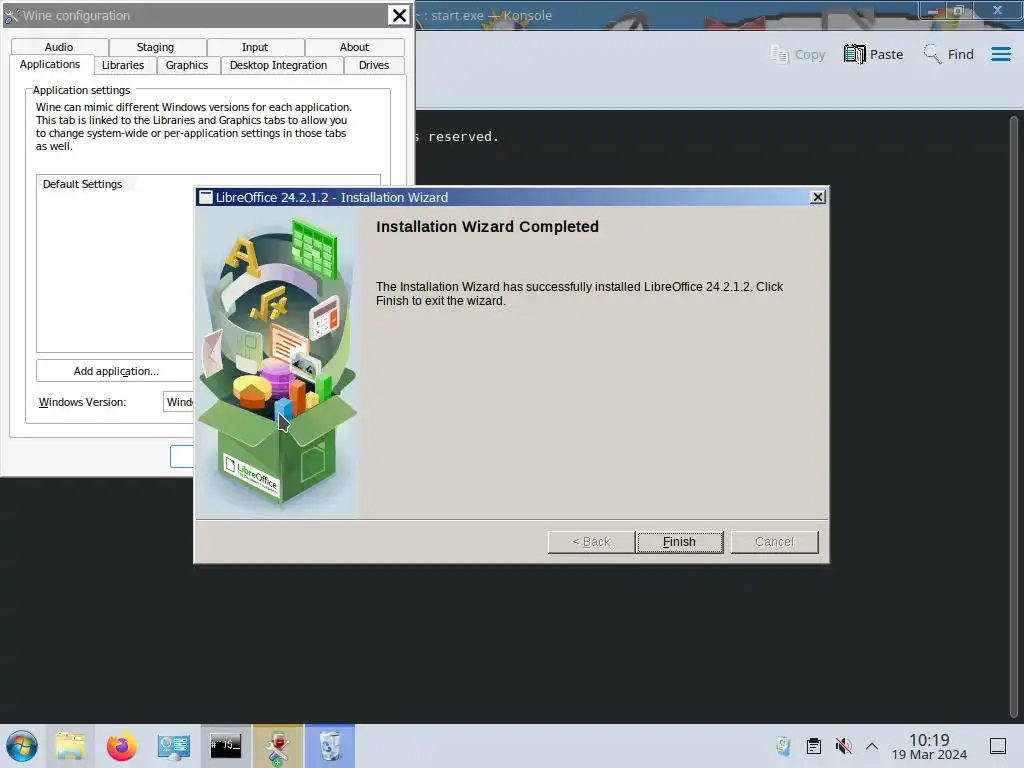Open the Desktop Integration tab
Screen dimensions: 1024x768
(x=279, y=65)
